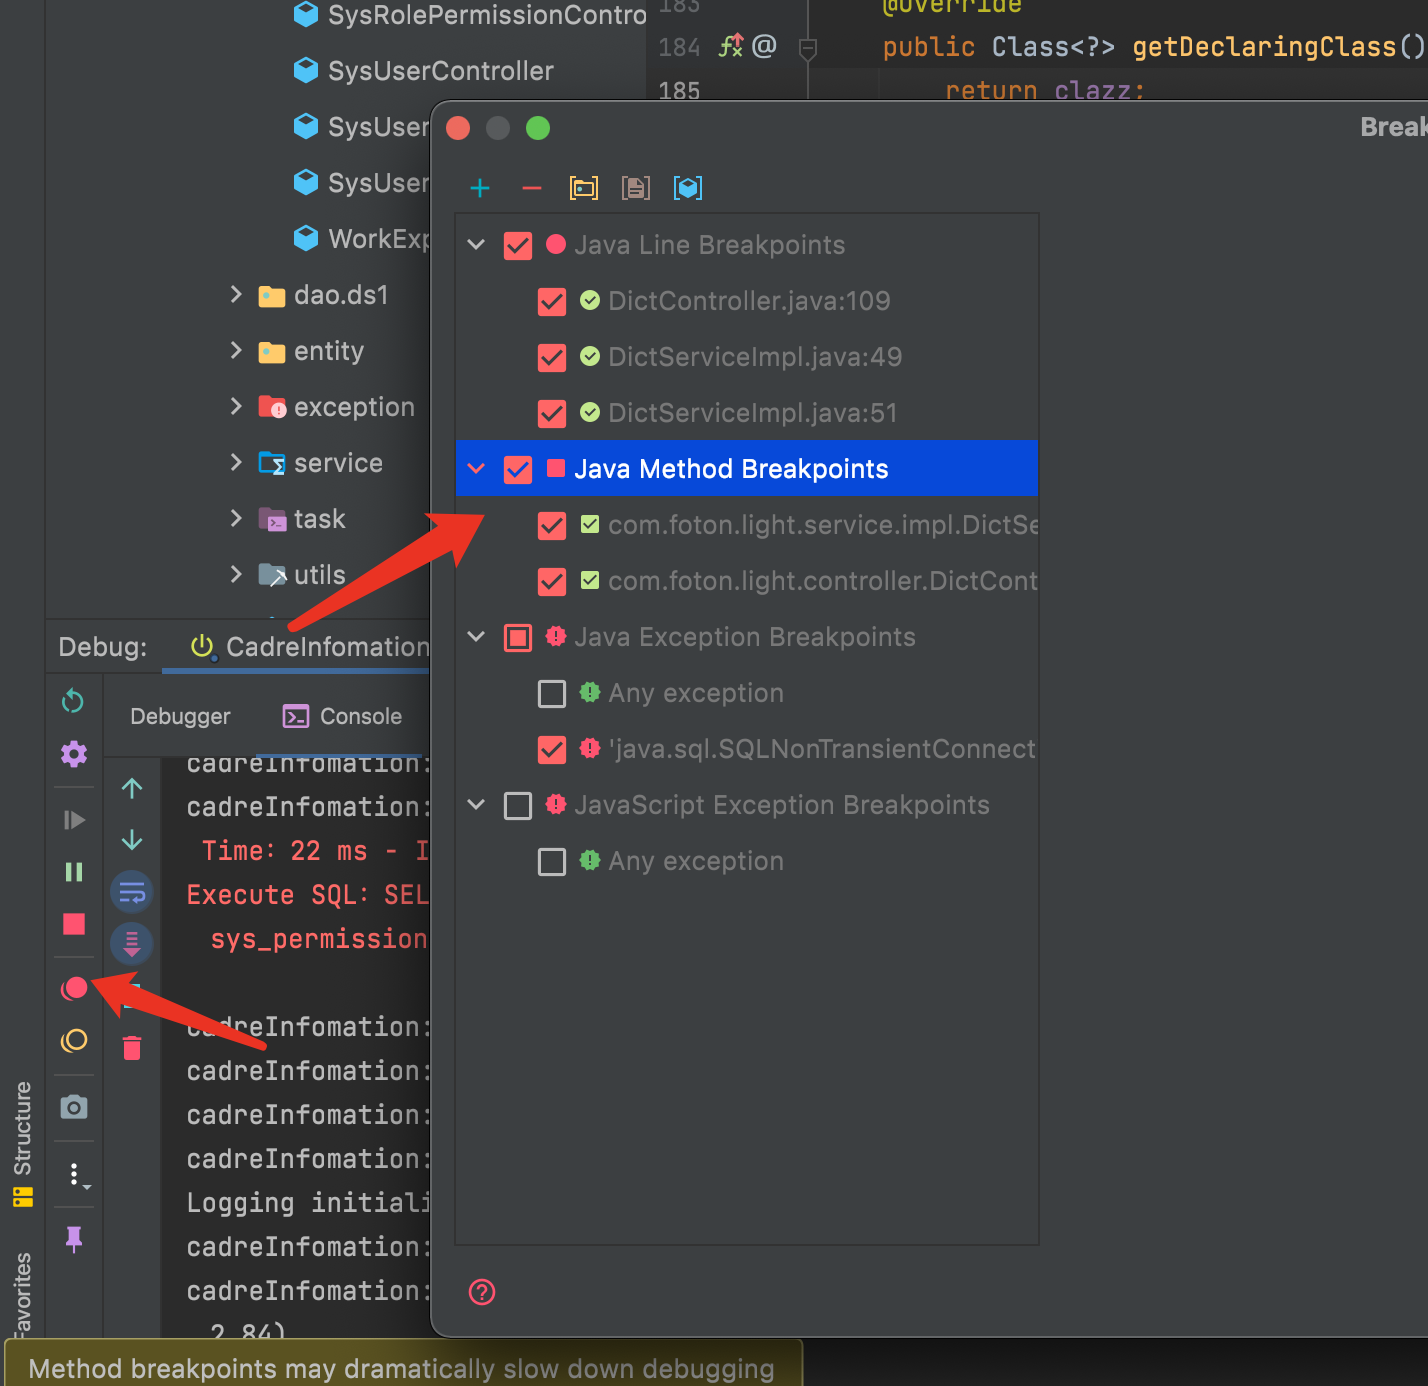The width and height of the screenshot is (1428, 1386).
Task: Rerun the debug session
Action: 73,701
